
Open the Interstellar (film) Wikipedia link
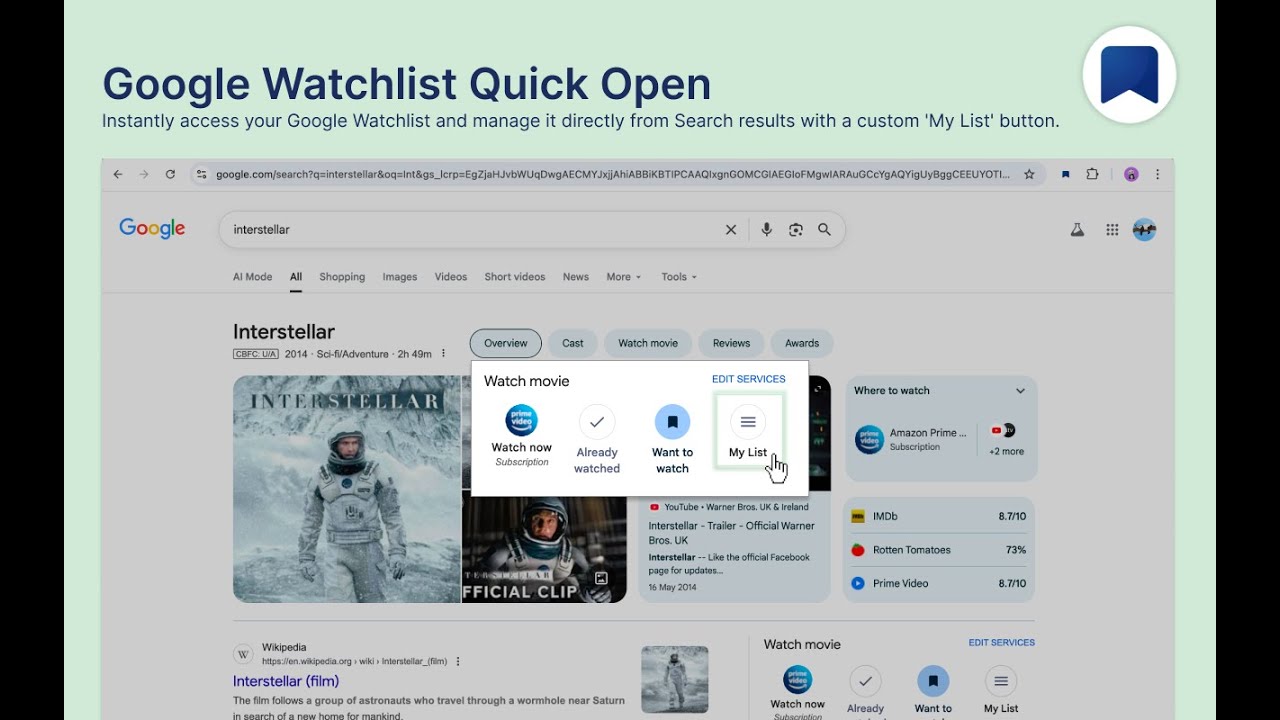point(286,681)
